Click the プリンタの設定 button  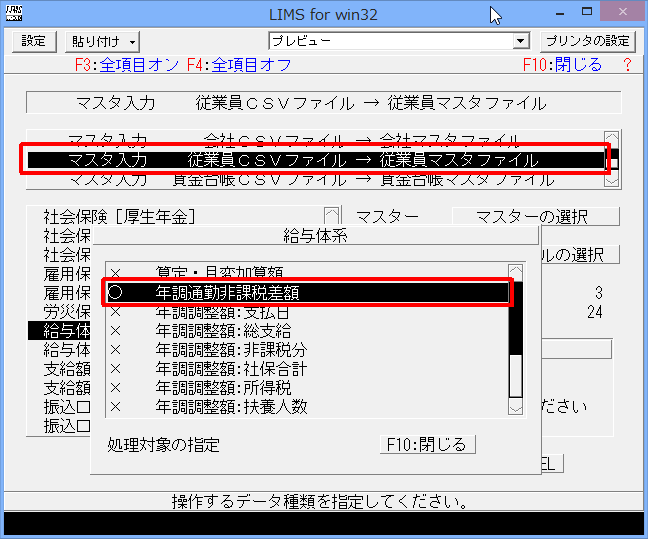click(587, 41)
